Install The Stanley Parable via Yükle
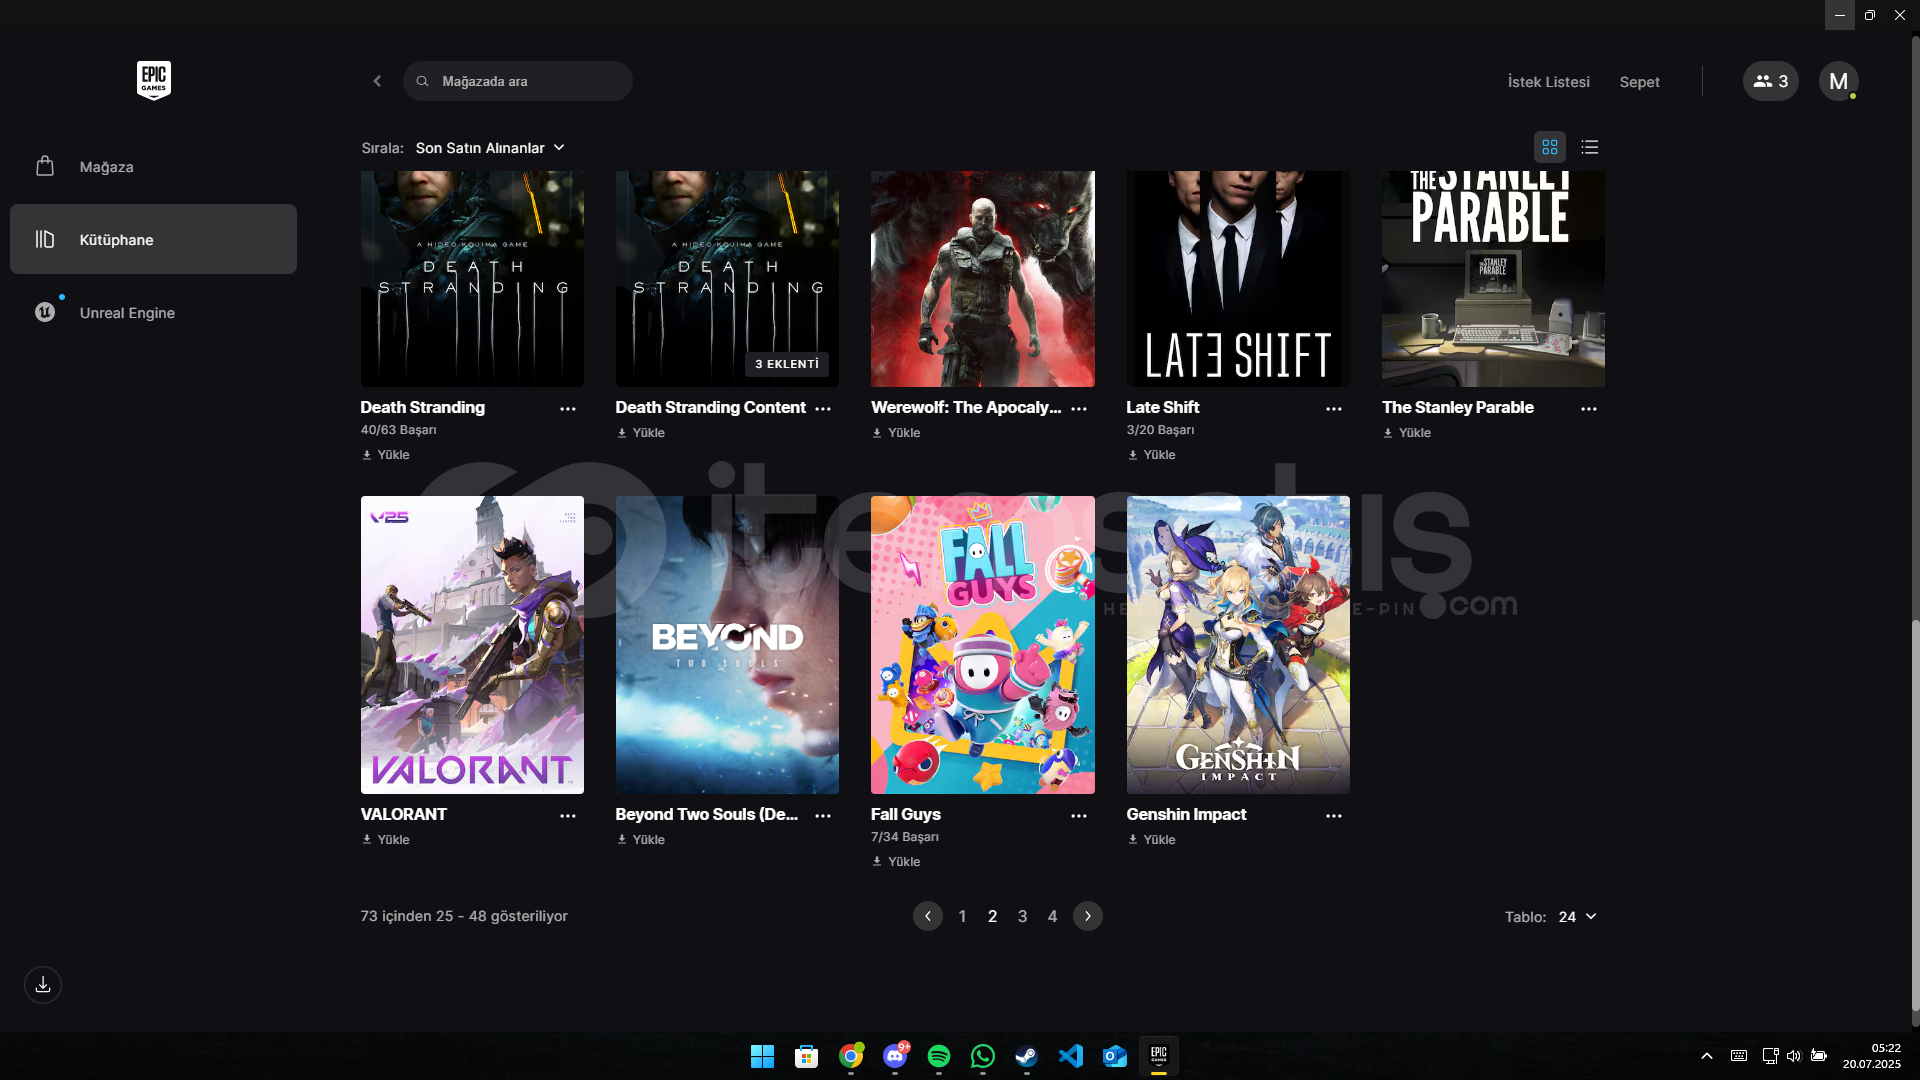 pyautogui.click(x=1407, y=433)
